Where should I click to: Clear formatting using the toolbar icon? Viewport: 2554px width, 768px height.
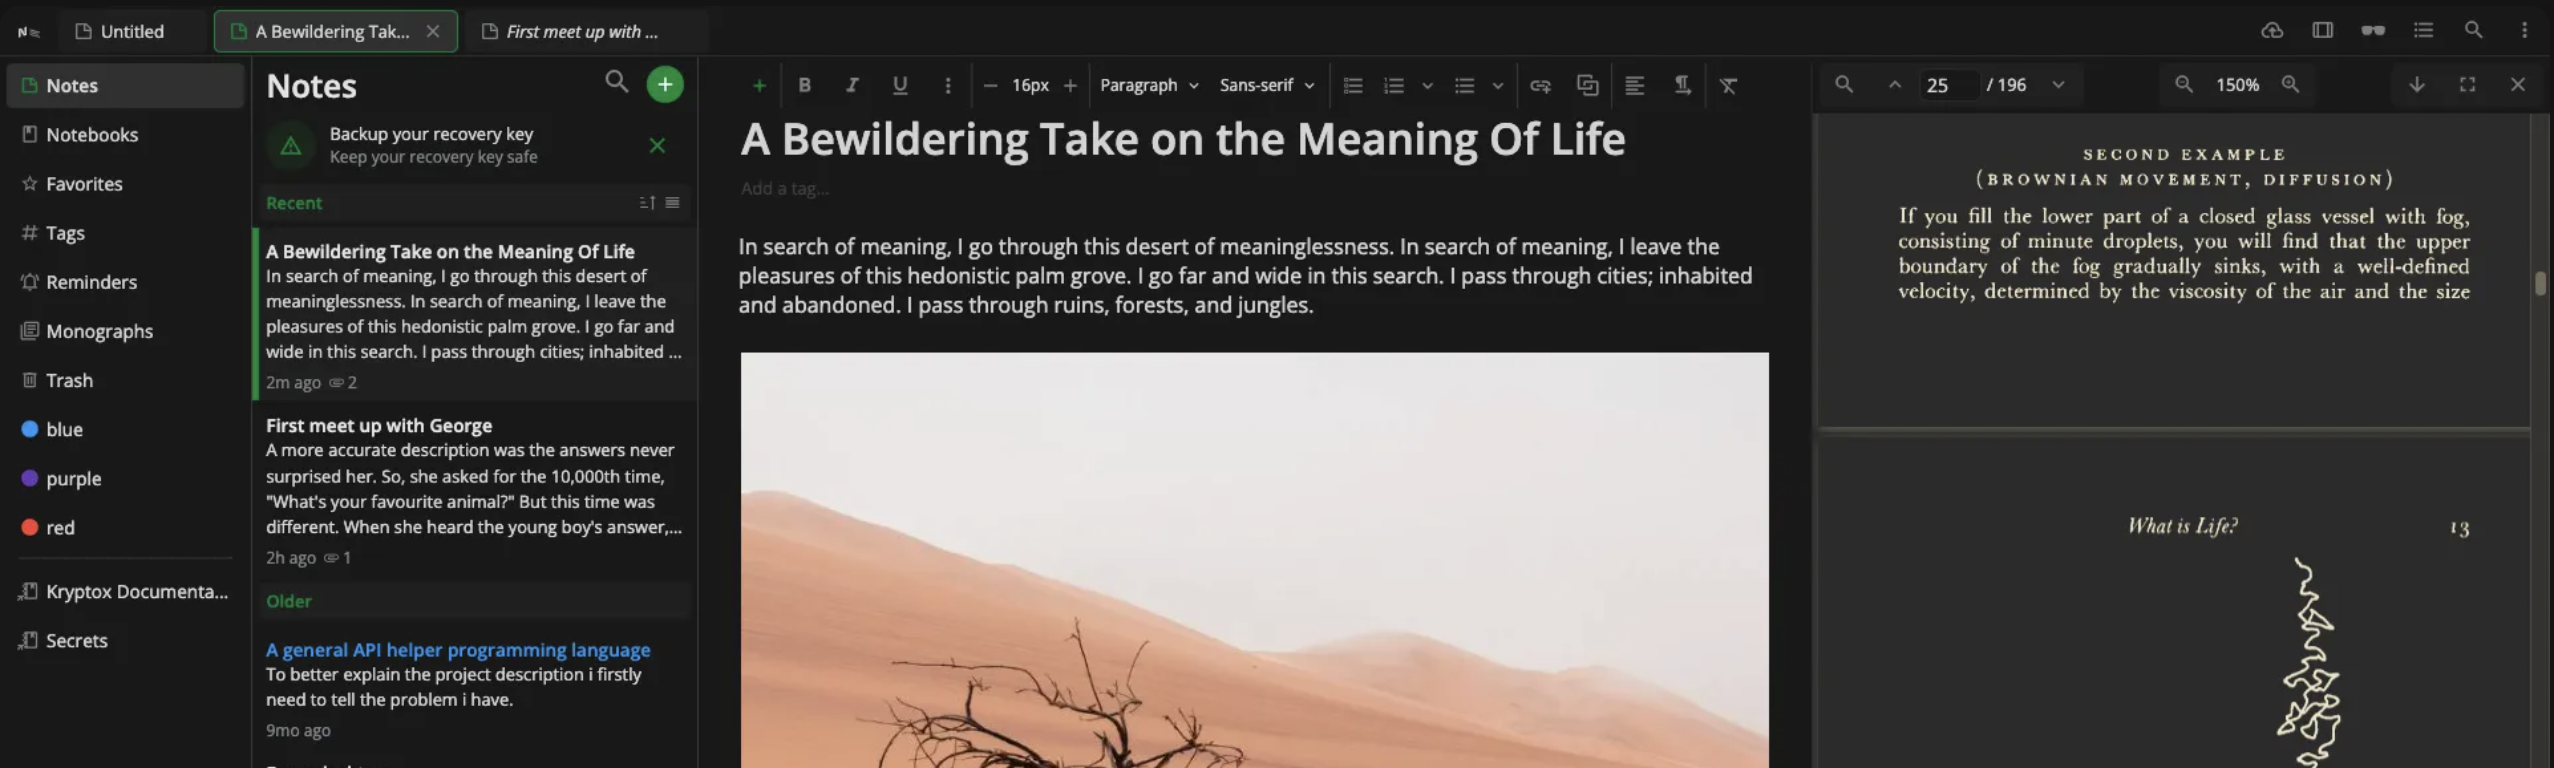pyautogui.click(x=1728, y=86)
